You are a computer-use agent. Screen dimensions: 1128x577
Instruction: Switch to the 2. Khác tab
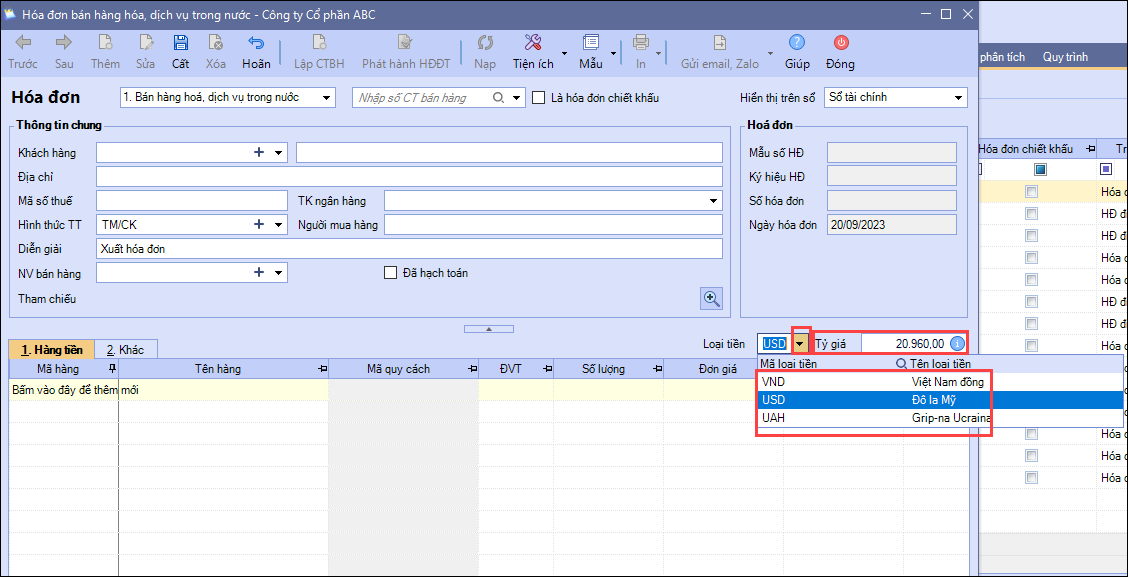click(126, 350)
